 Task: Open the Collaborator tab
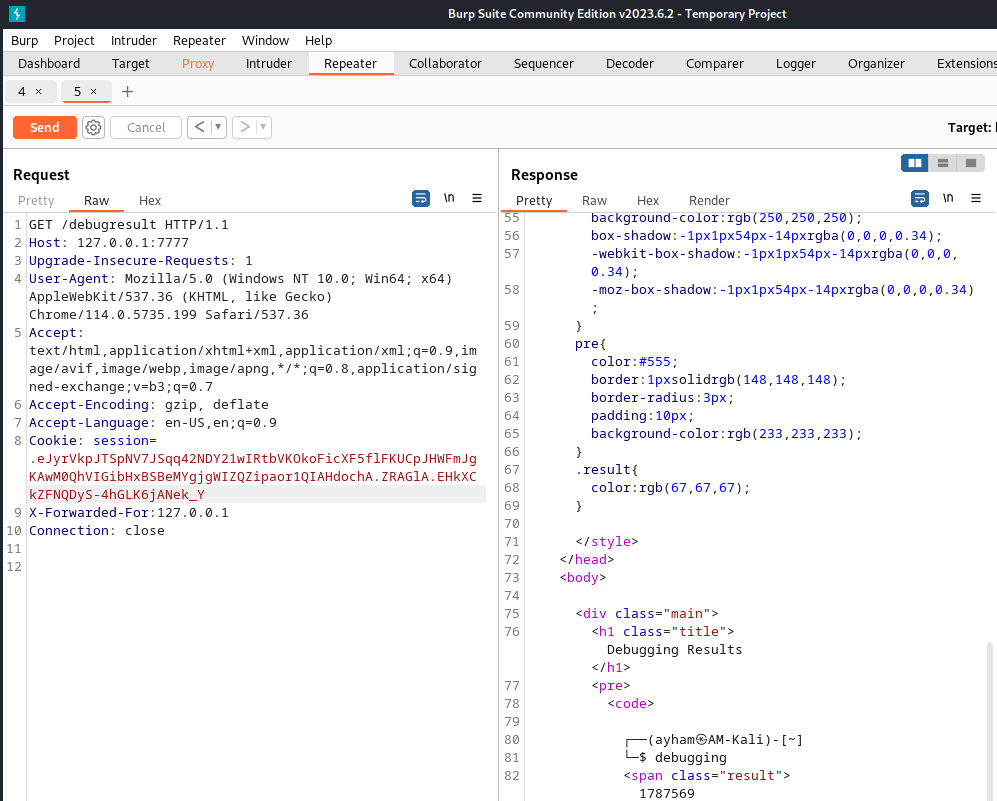click(x=445, y=64)
